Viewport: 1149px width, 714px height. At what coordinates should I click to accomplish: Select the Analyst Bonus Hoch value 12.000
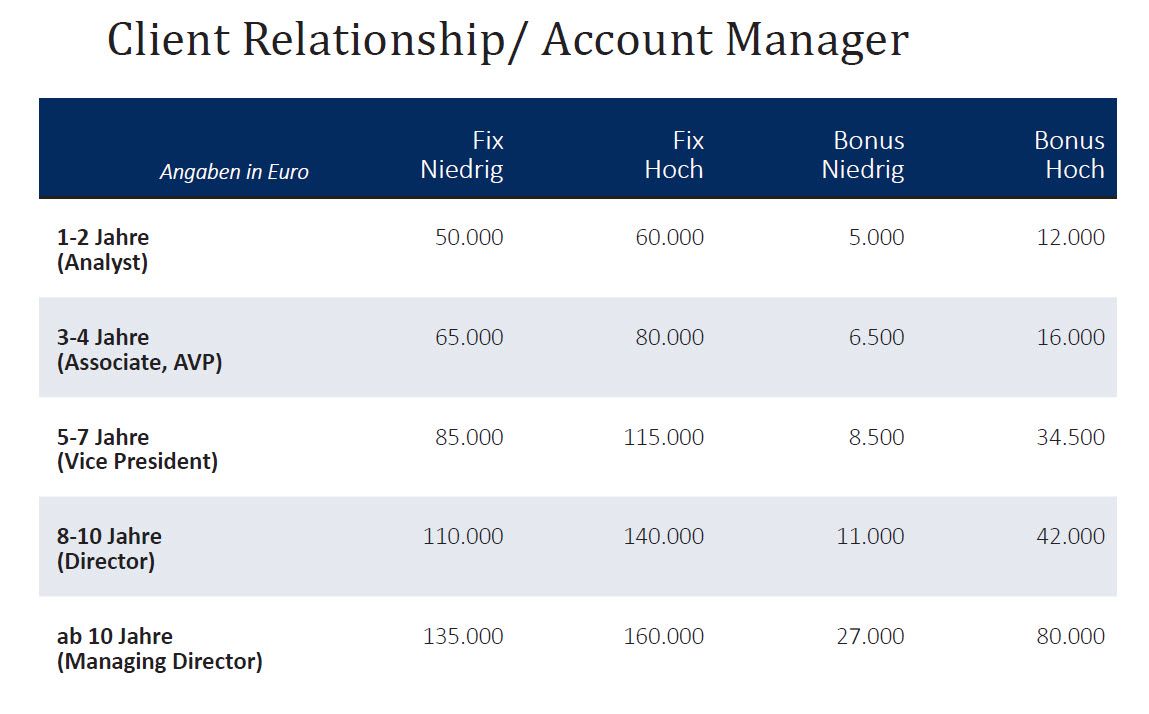pyautogui.click(x=1071, y=238)
